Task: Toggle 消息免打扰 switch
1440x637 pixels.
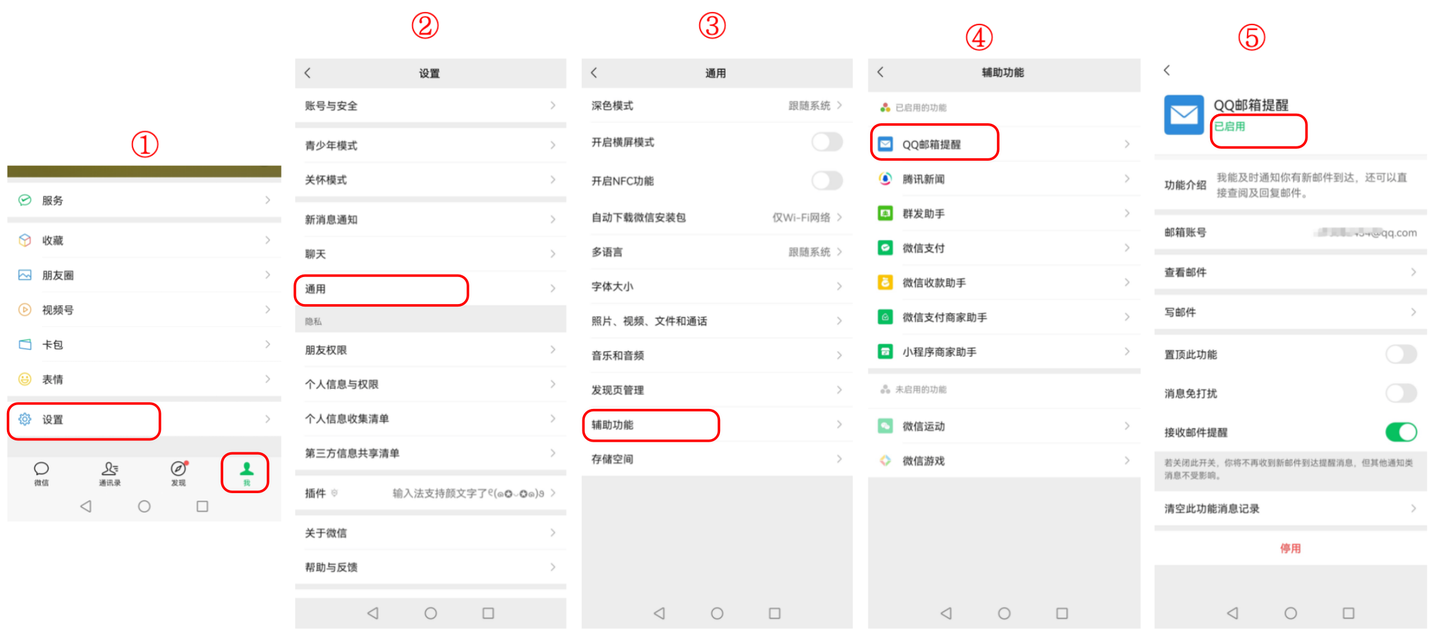Action: tap(1401, 393)
